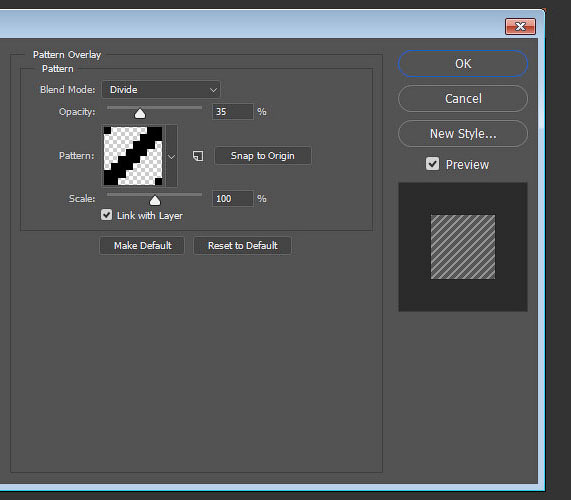Screen dimensions: 571x500
Task: Click the Scale slider handle
Action: coord(155,200)
